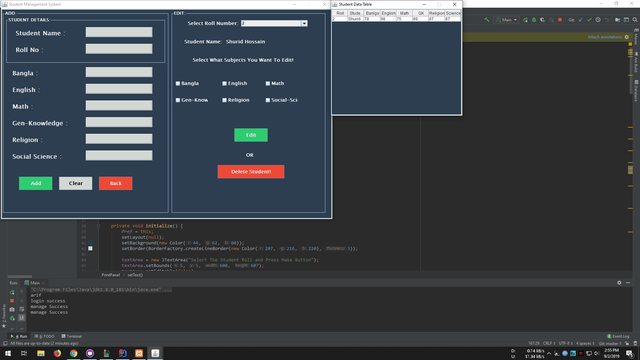Click CRLF line separator selector in status bar
640x360 pixels.
coord(549,343)
